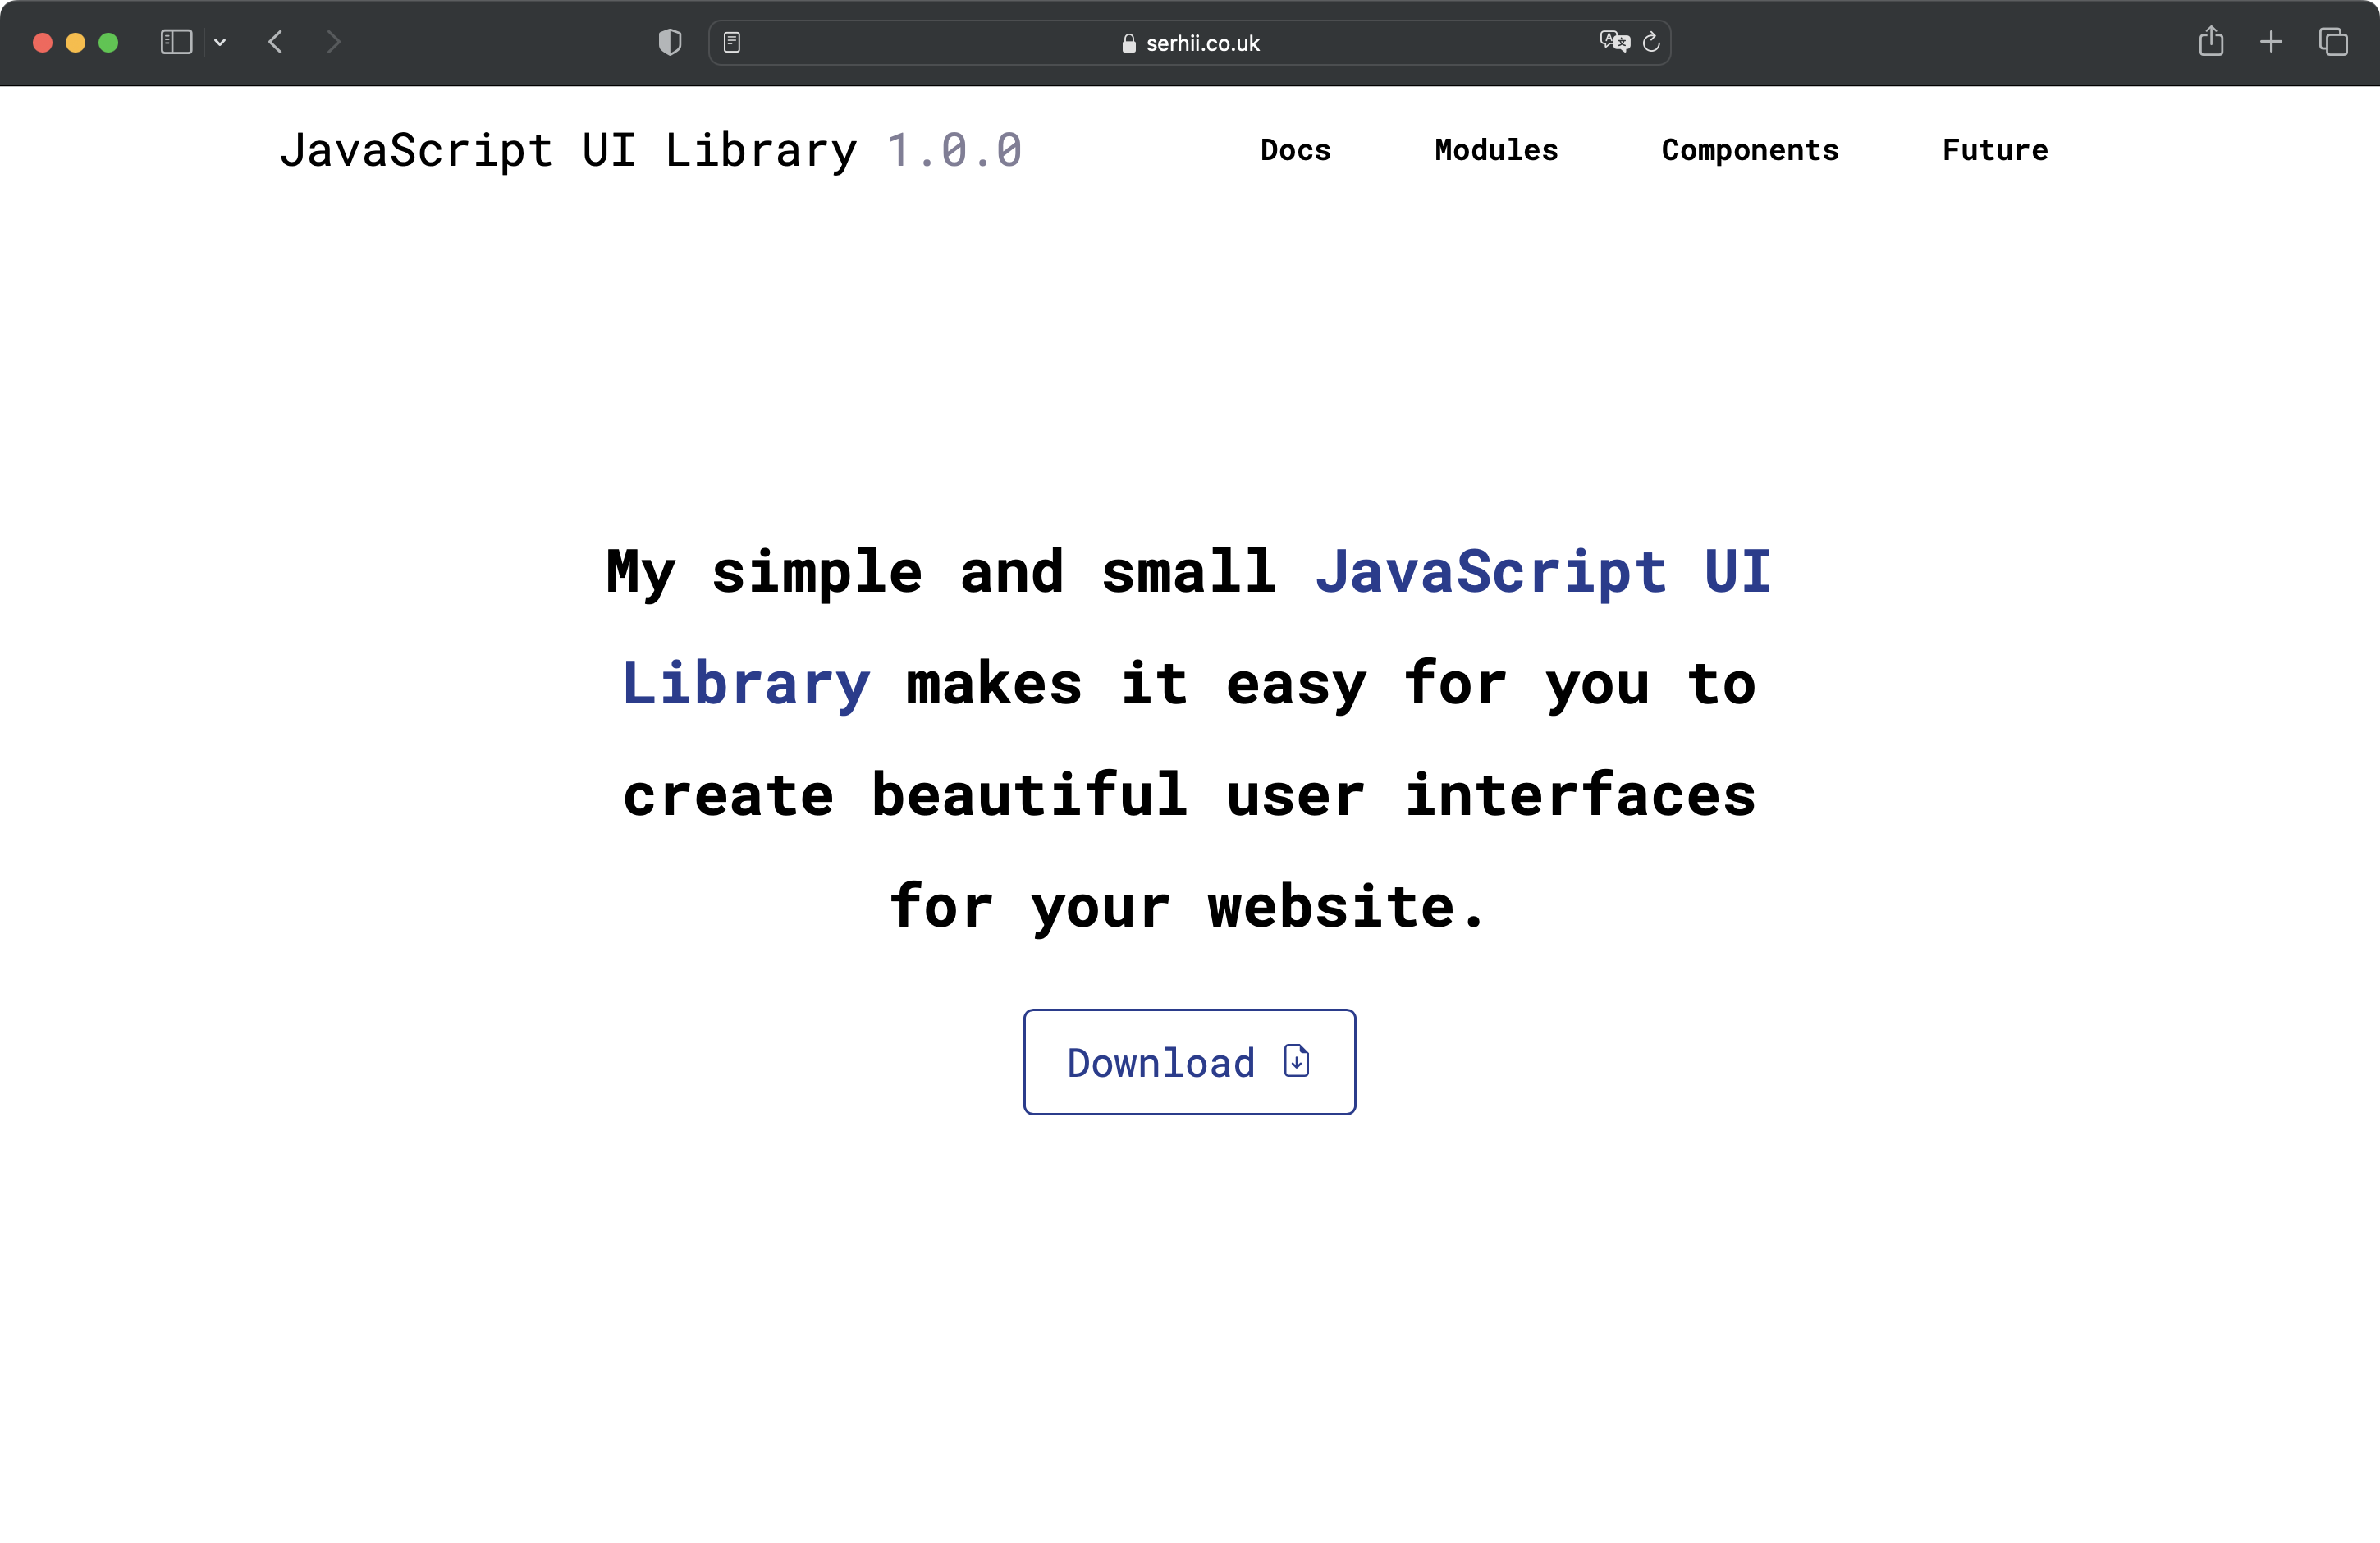Screen dimensions: 2380x1543
Task: Open a new tab with plus
Action: [x=2271, y=42]
